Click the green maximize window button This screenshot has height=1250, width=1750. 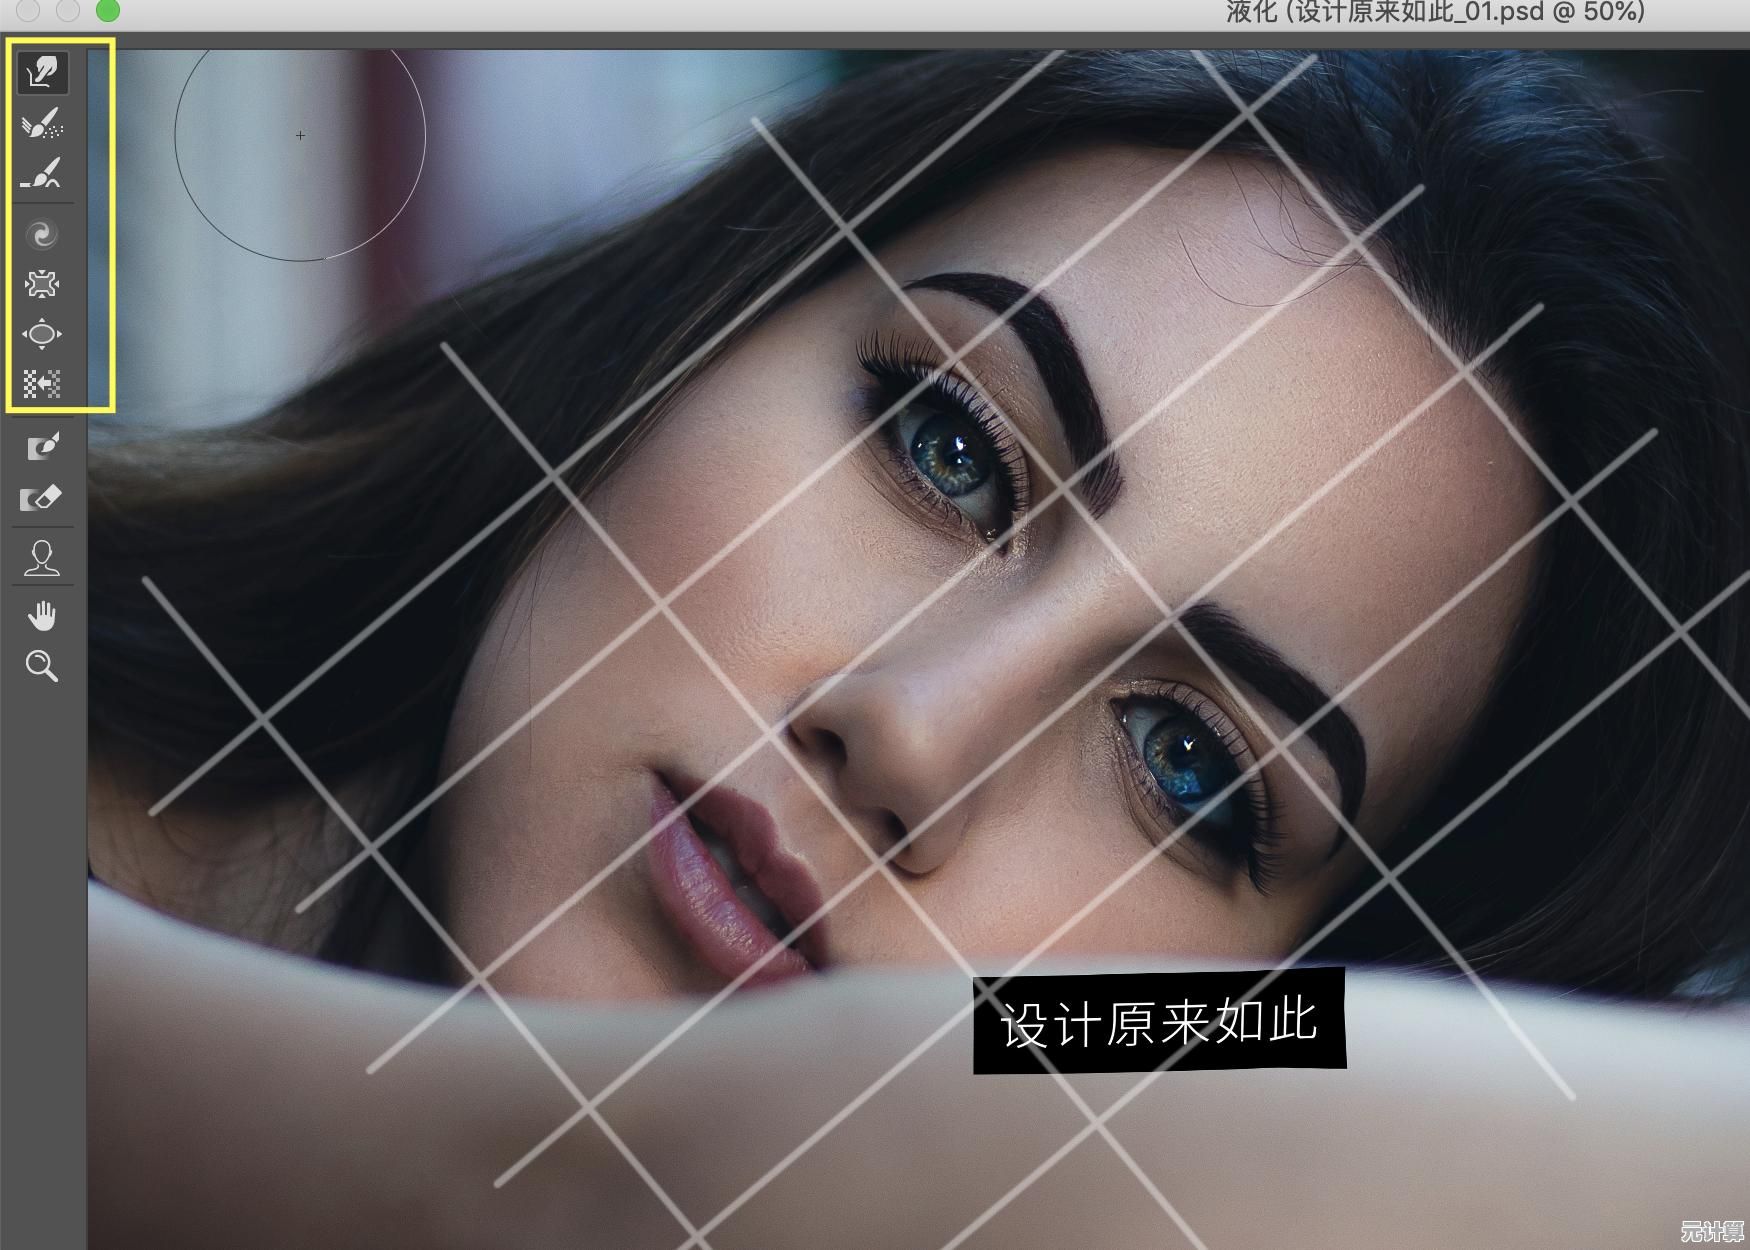coord(107,11)
